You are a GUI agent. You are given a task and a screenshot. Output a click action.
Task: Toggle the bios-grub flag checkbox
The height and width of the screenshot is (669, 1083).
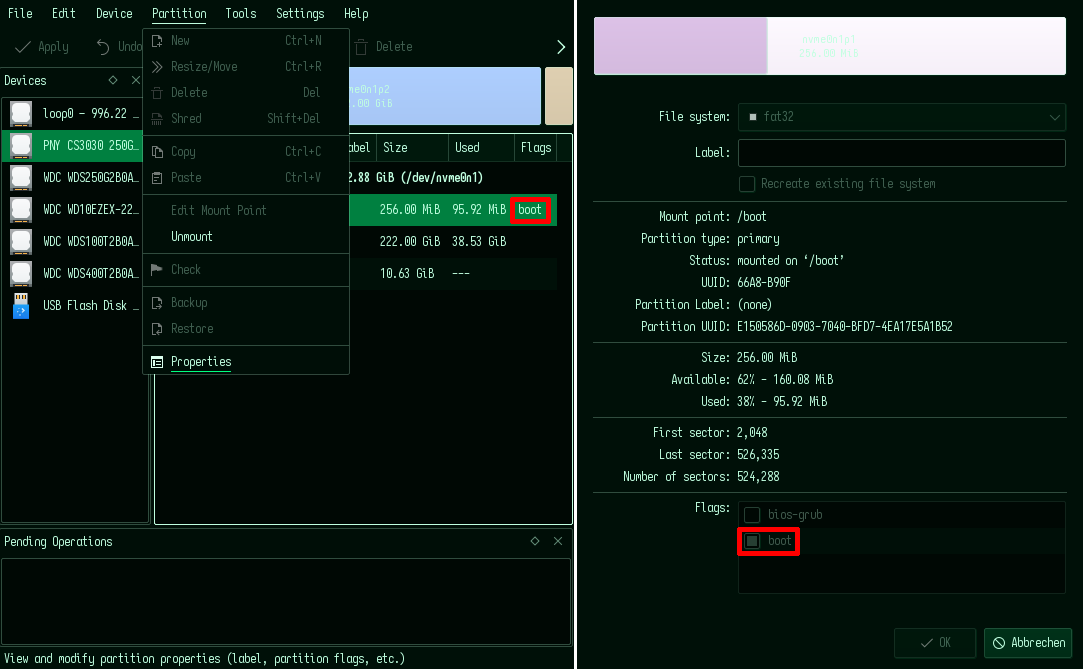(x=752, y=515)
